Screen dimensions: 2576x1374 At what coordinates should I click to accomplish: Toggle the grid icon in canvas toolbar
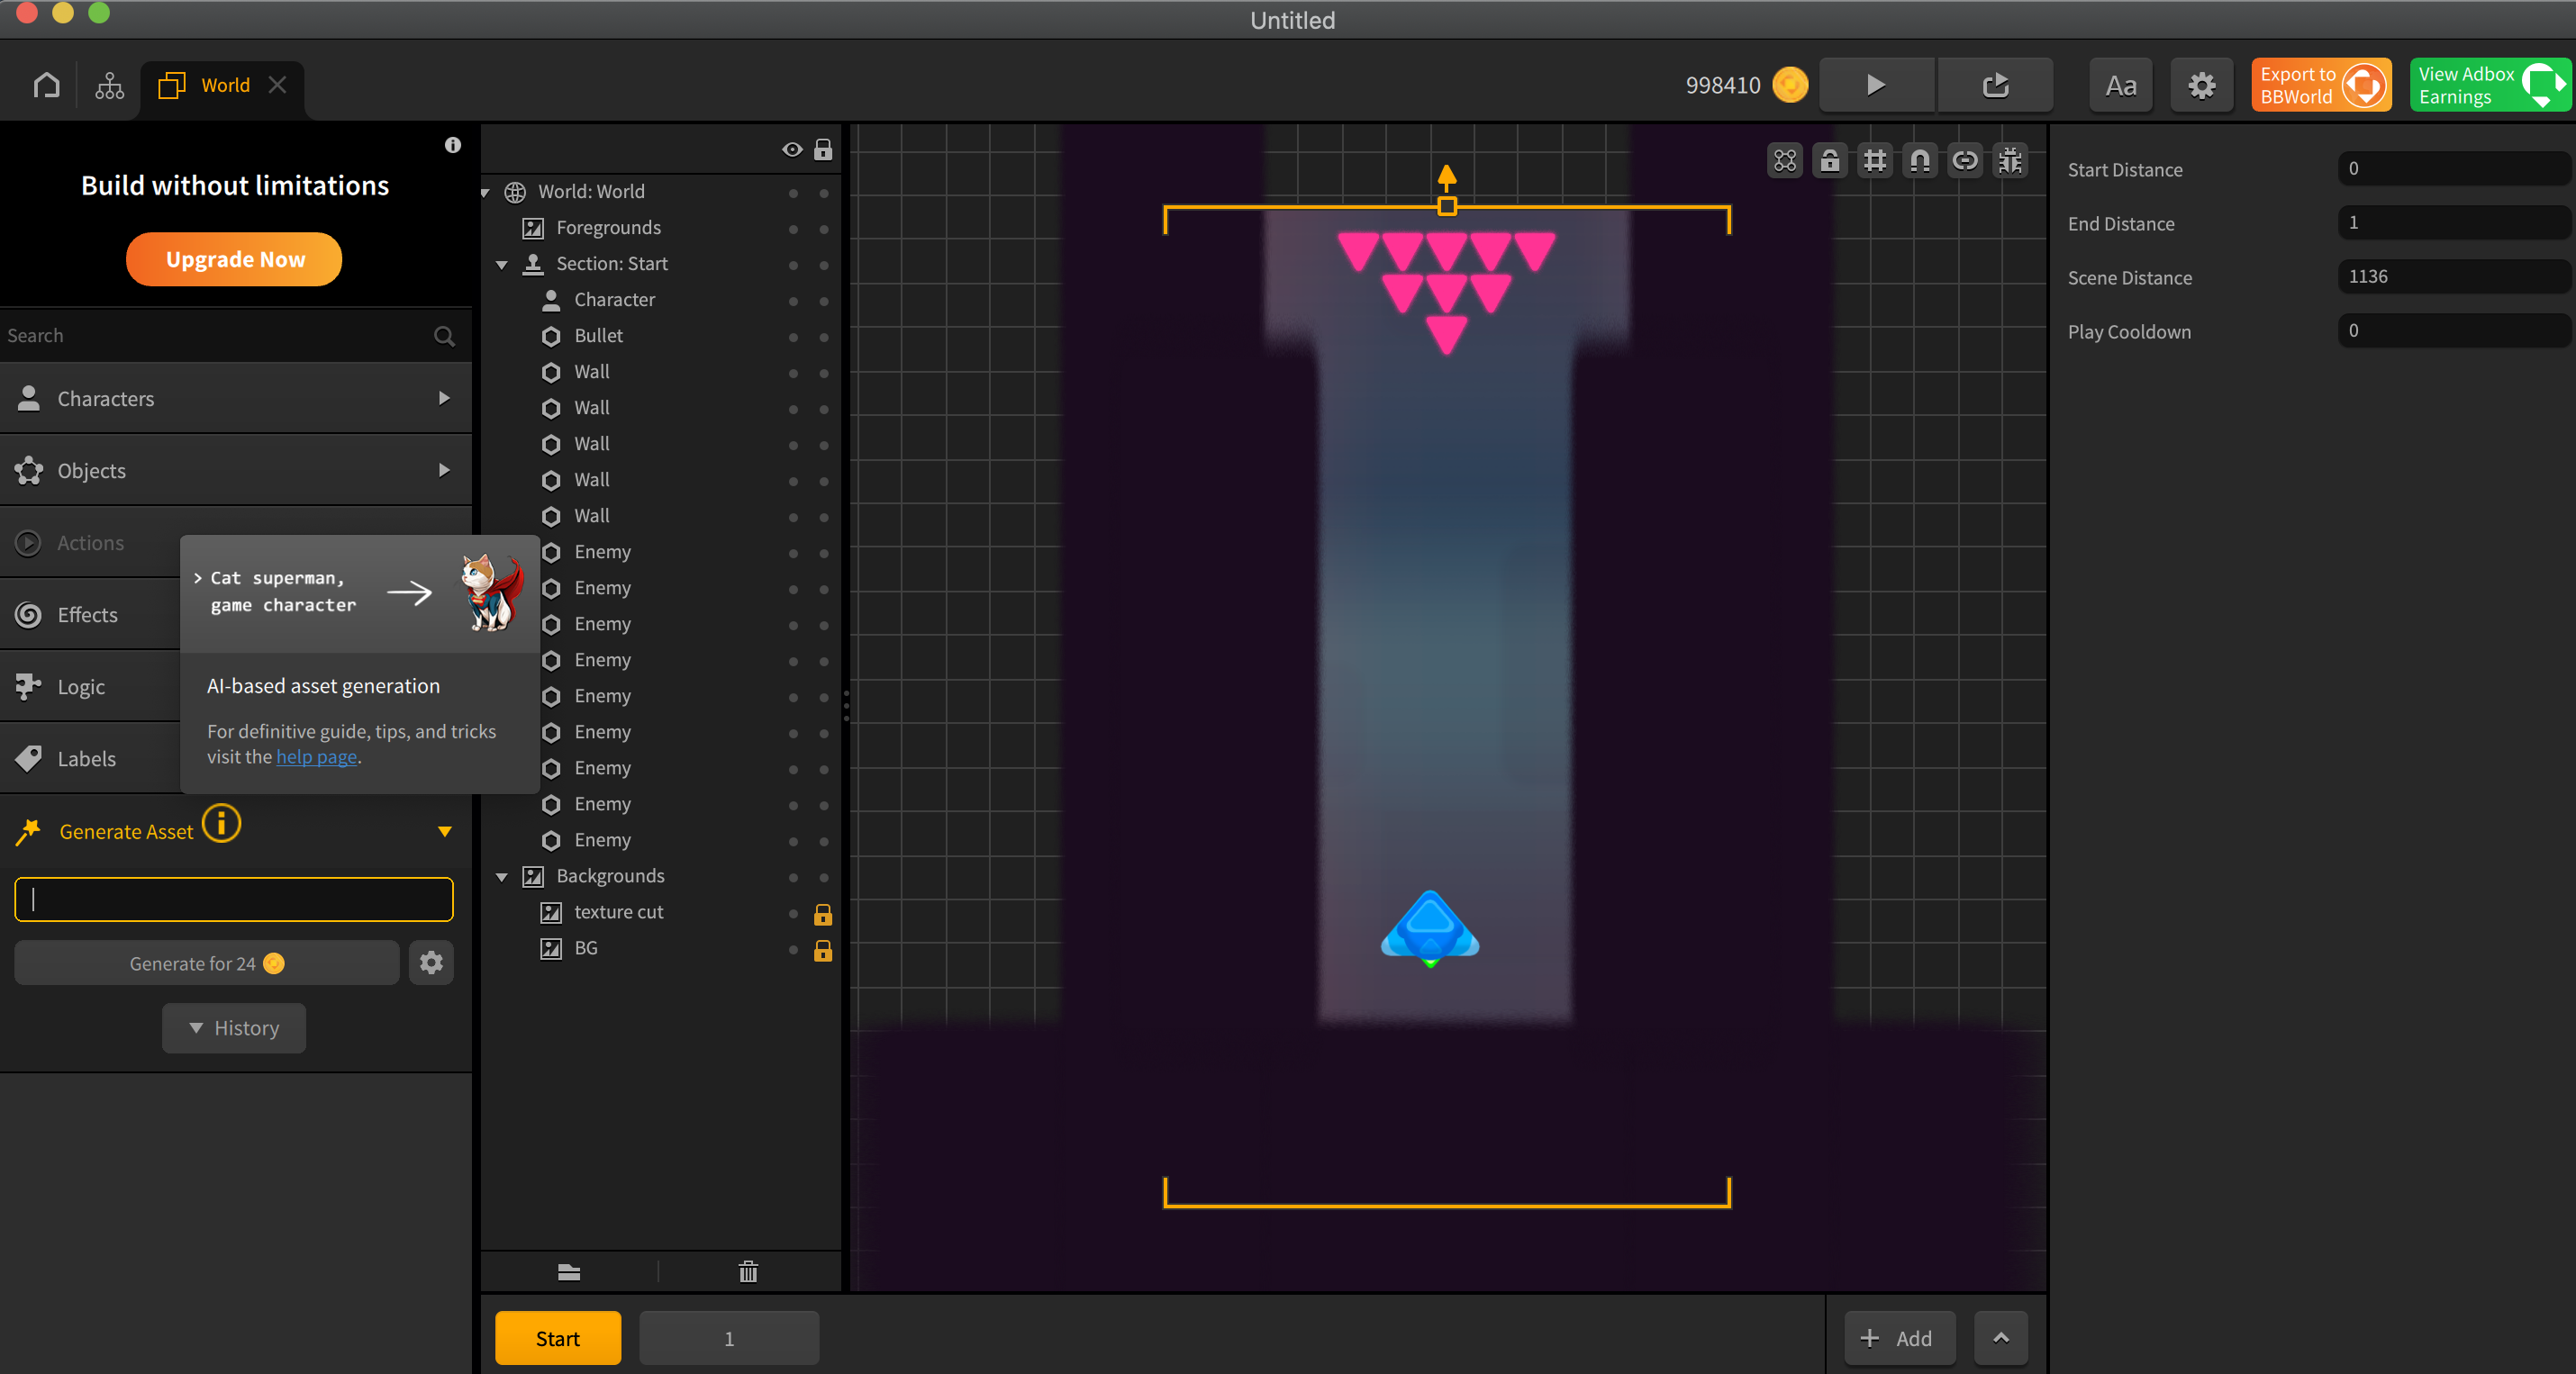(x=1875, y=161)
